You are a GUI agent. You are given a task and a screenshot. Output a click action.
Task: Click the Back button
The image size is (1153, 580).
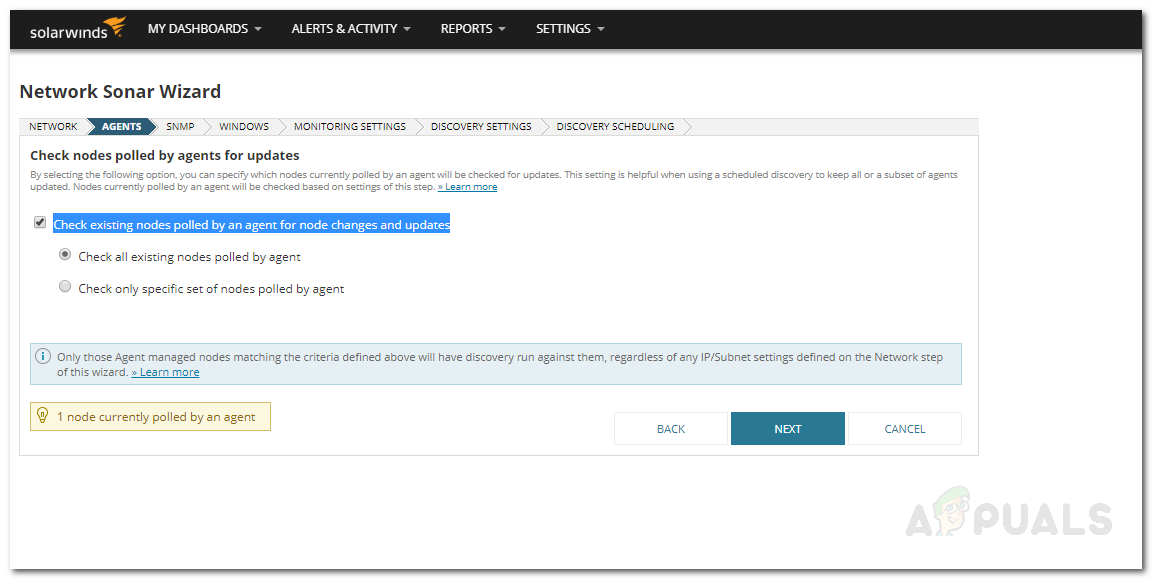(x=671, y=429)
